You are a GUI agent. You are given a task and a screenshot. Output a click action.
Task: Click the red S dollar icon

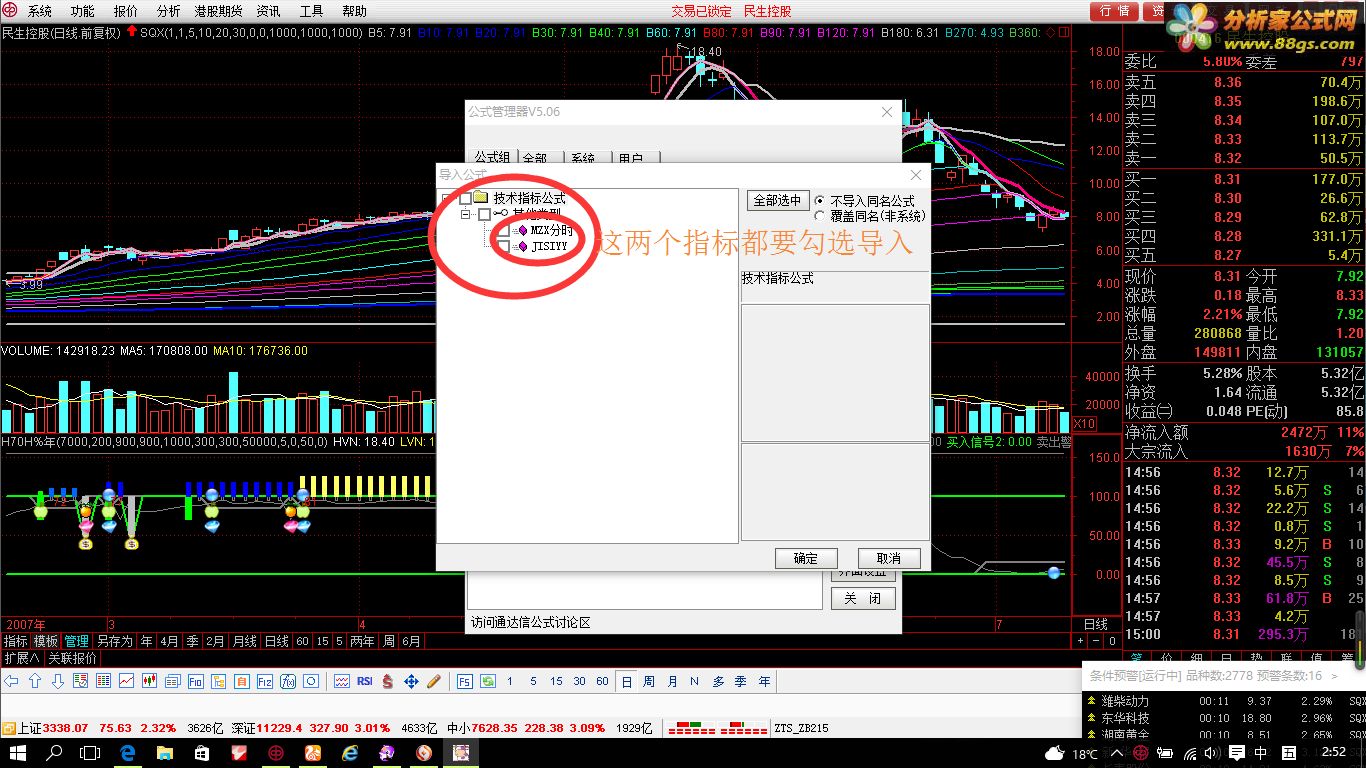point(388,681)
